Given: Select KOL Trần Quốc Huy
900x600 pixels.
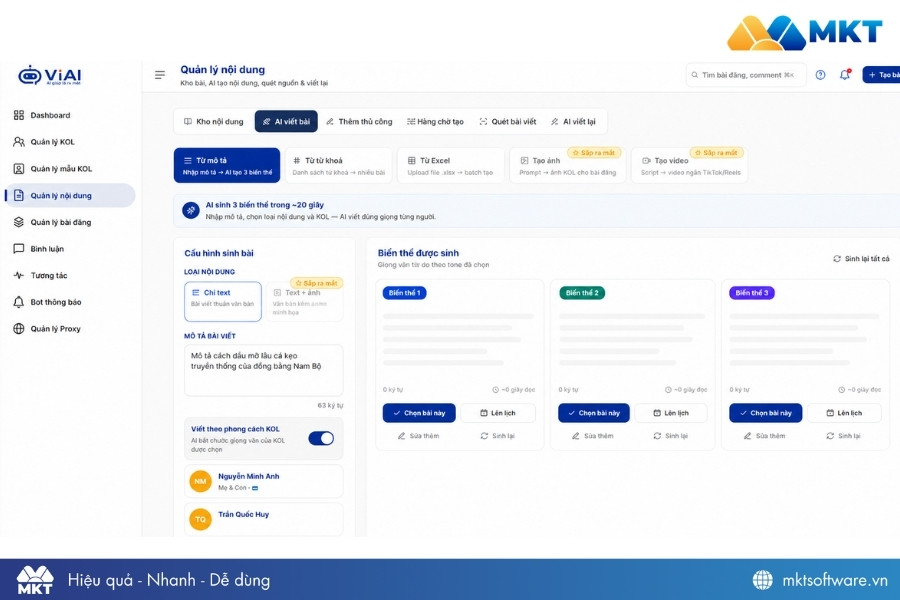Looking at the screenshot, I should click(263, 519).
